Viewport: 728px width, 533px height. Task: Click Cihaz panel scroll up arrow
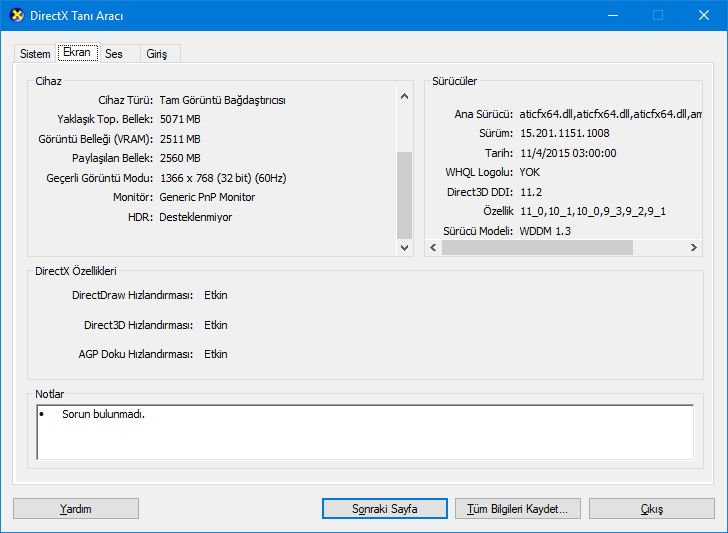pos(404,96)
